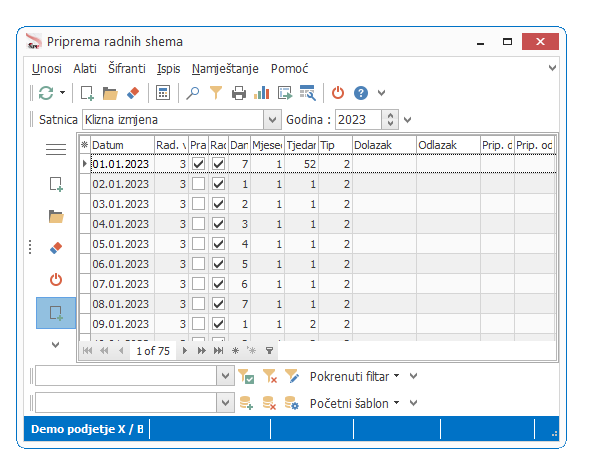Click the sidebar eraser delete icon

(x=56, y=248)
